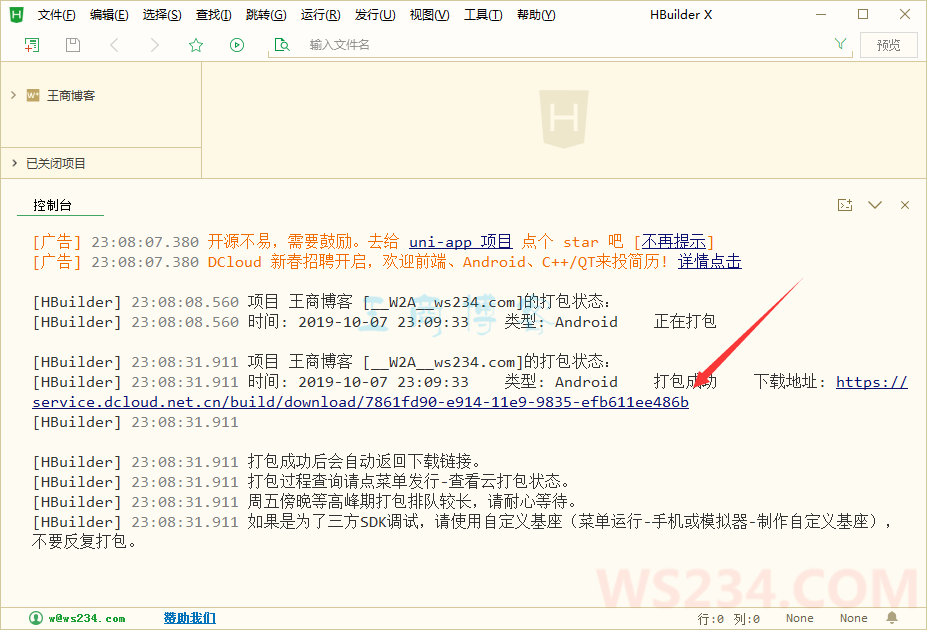This screenshot has height=630, width=927.
Task: Click the file search icon
Action: click(x=282, y=45)
